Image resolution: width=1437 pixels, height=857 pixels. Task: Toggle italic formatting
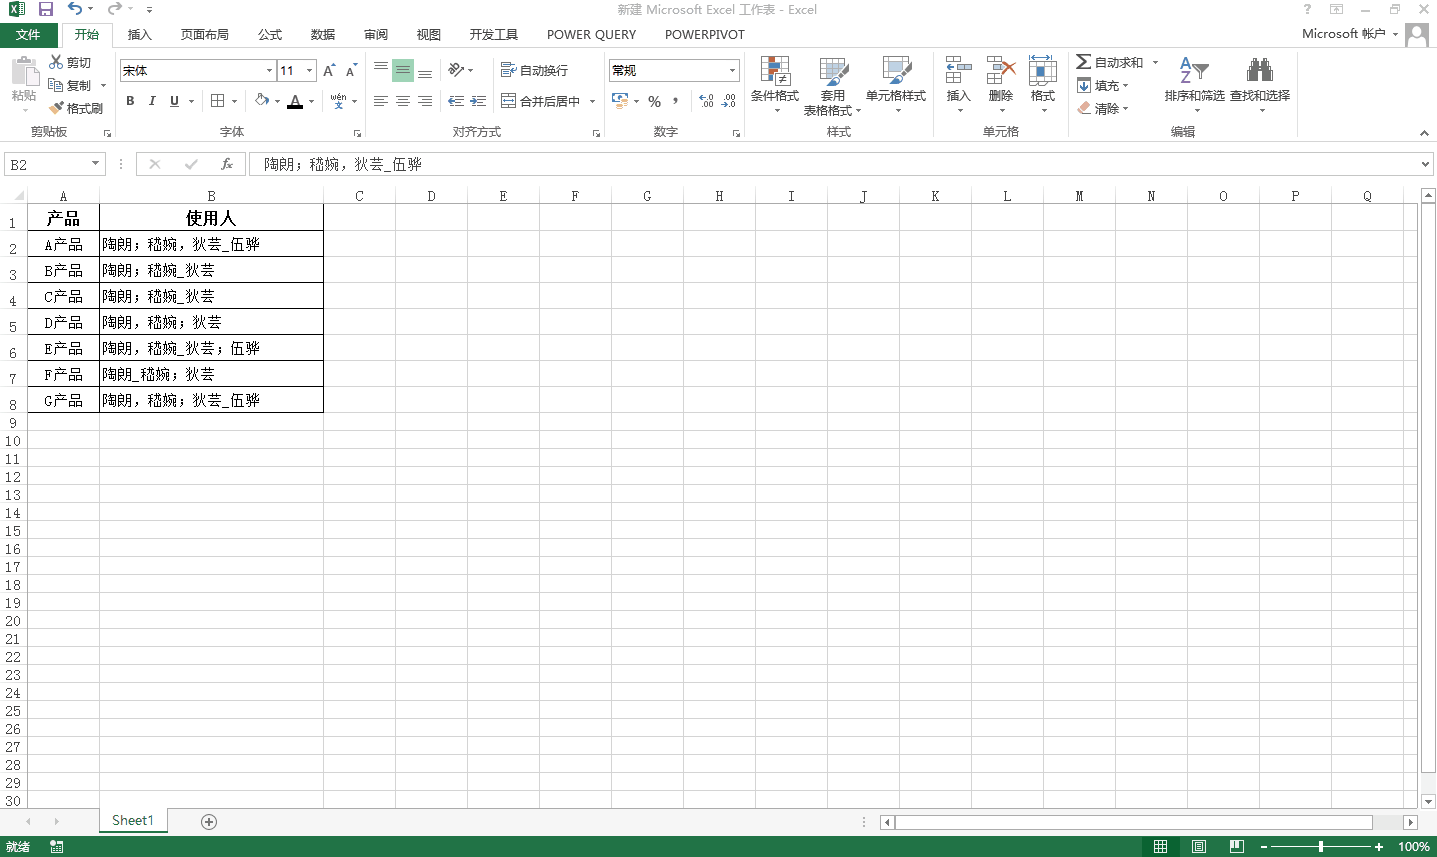coord(152,101)
